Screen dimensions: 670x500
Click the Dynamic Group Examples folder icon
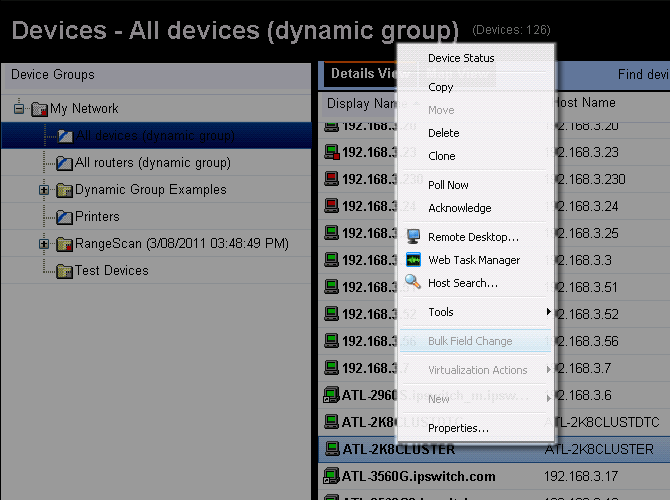(65, 190)
